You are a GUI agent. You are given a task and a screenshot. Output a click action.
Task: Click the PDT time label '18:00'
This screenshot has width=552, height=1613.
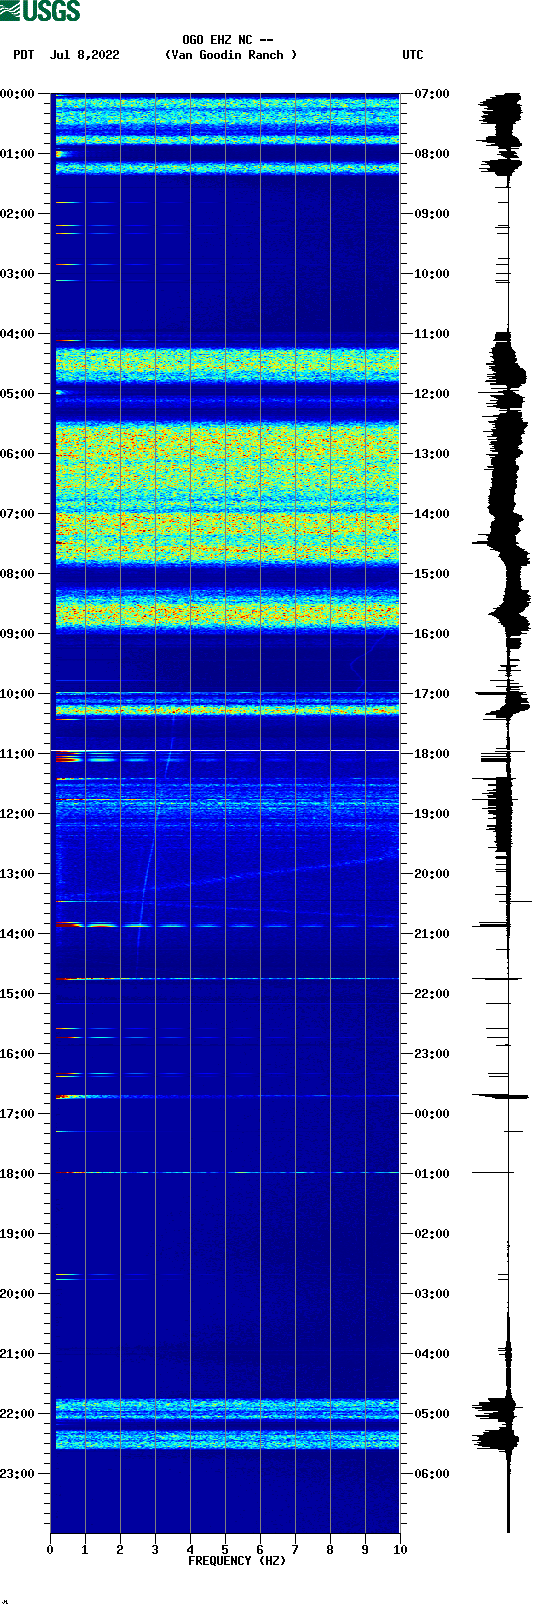[x=17, y=1174]
